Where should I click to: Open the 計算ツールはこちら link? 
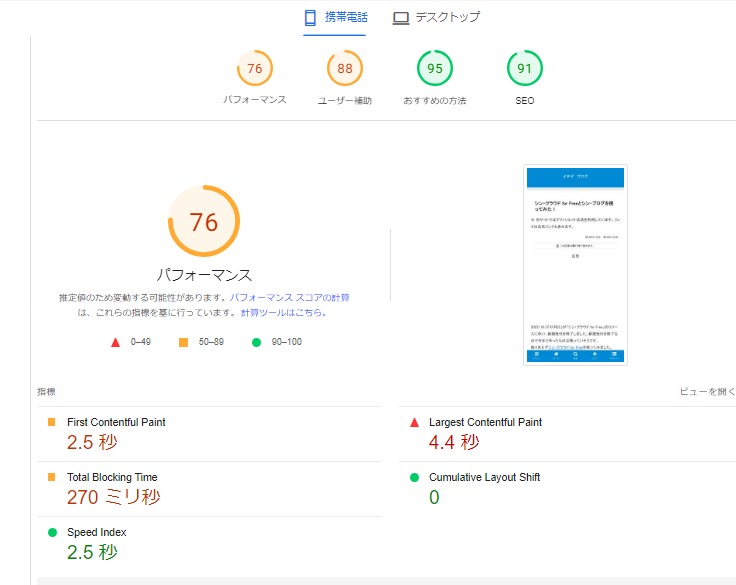point(284,313)
